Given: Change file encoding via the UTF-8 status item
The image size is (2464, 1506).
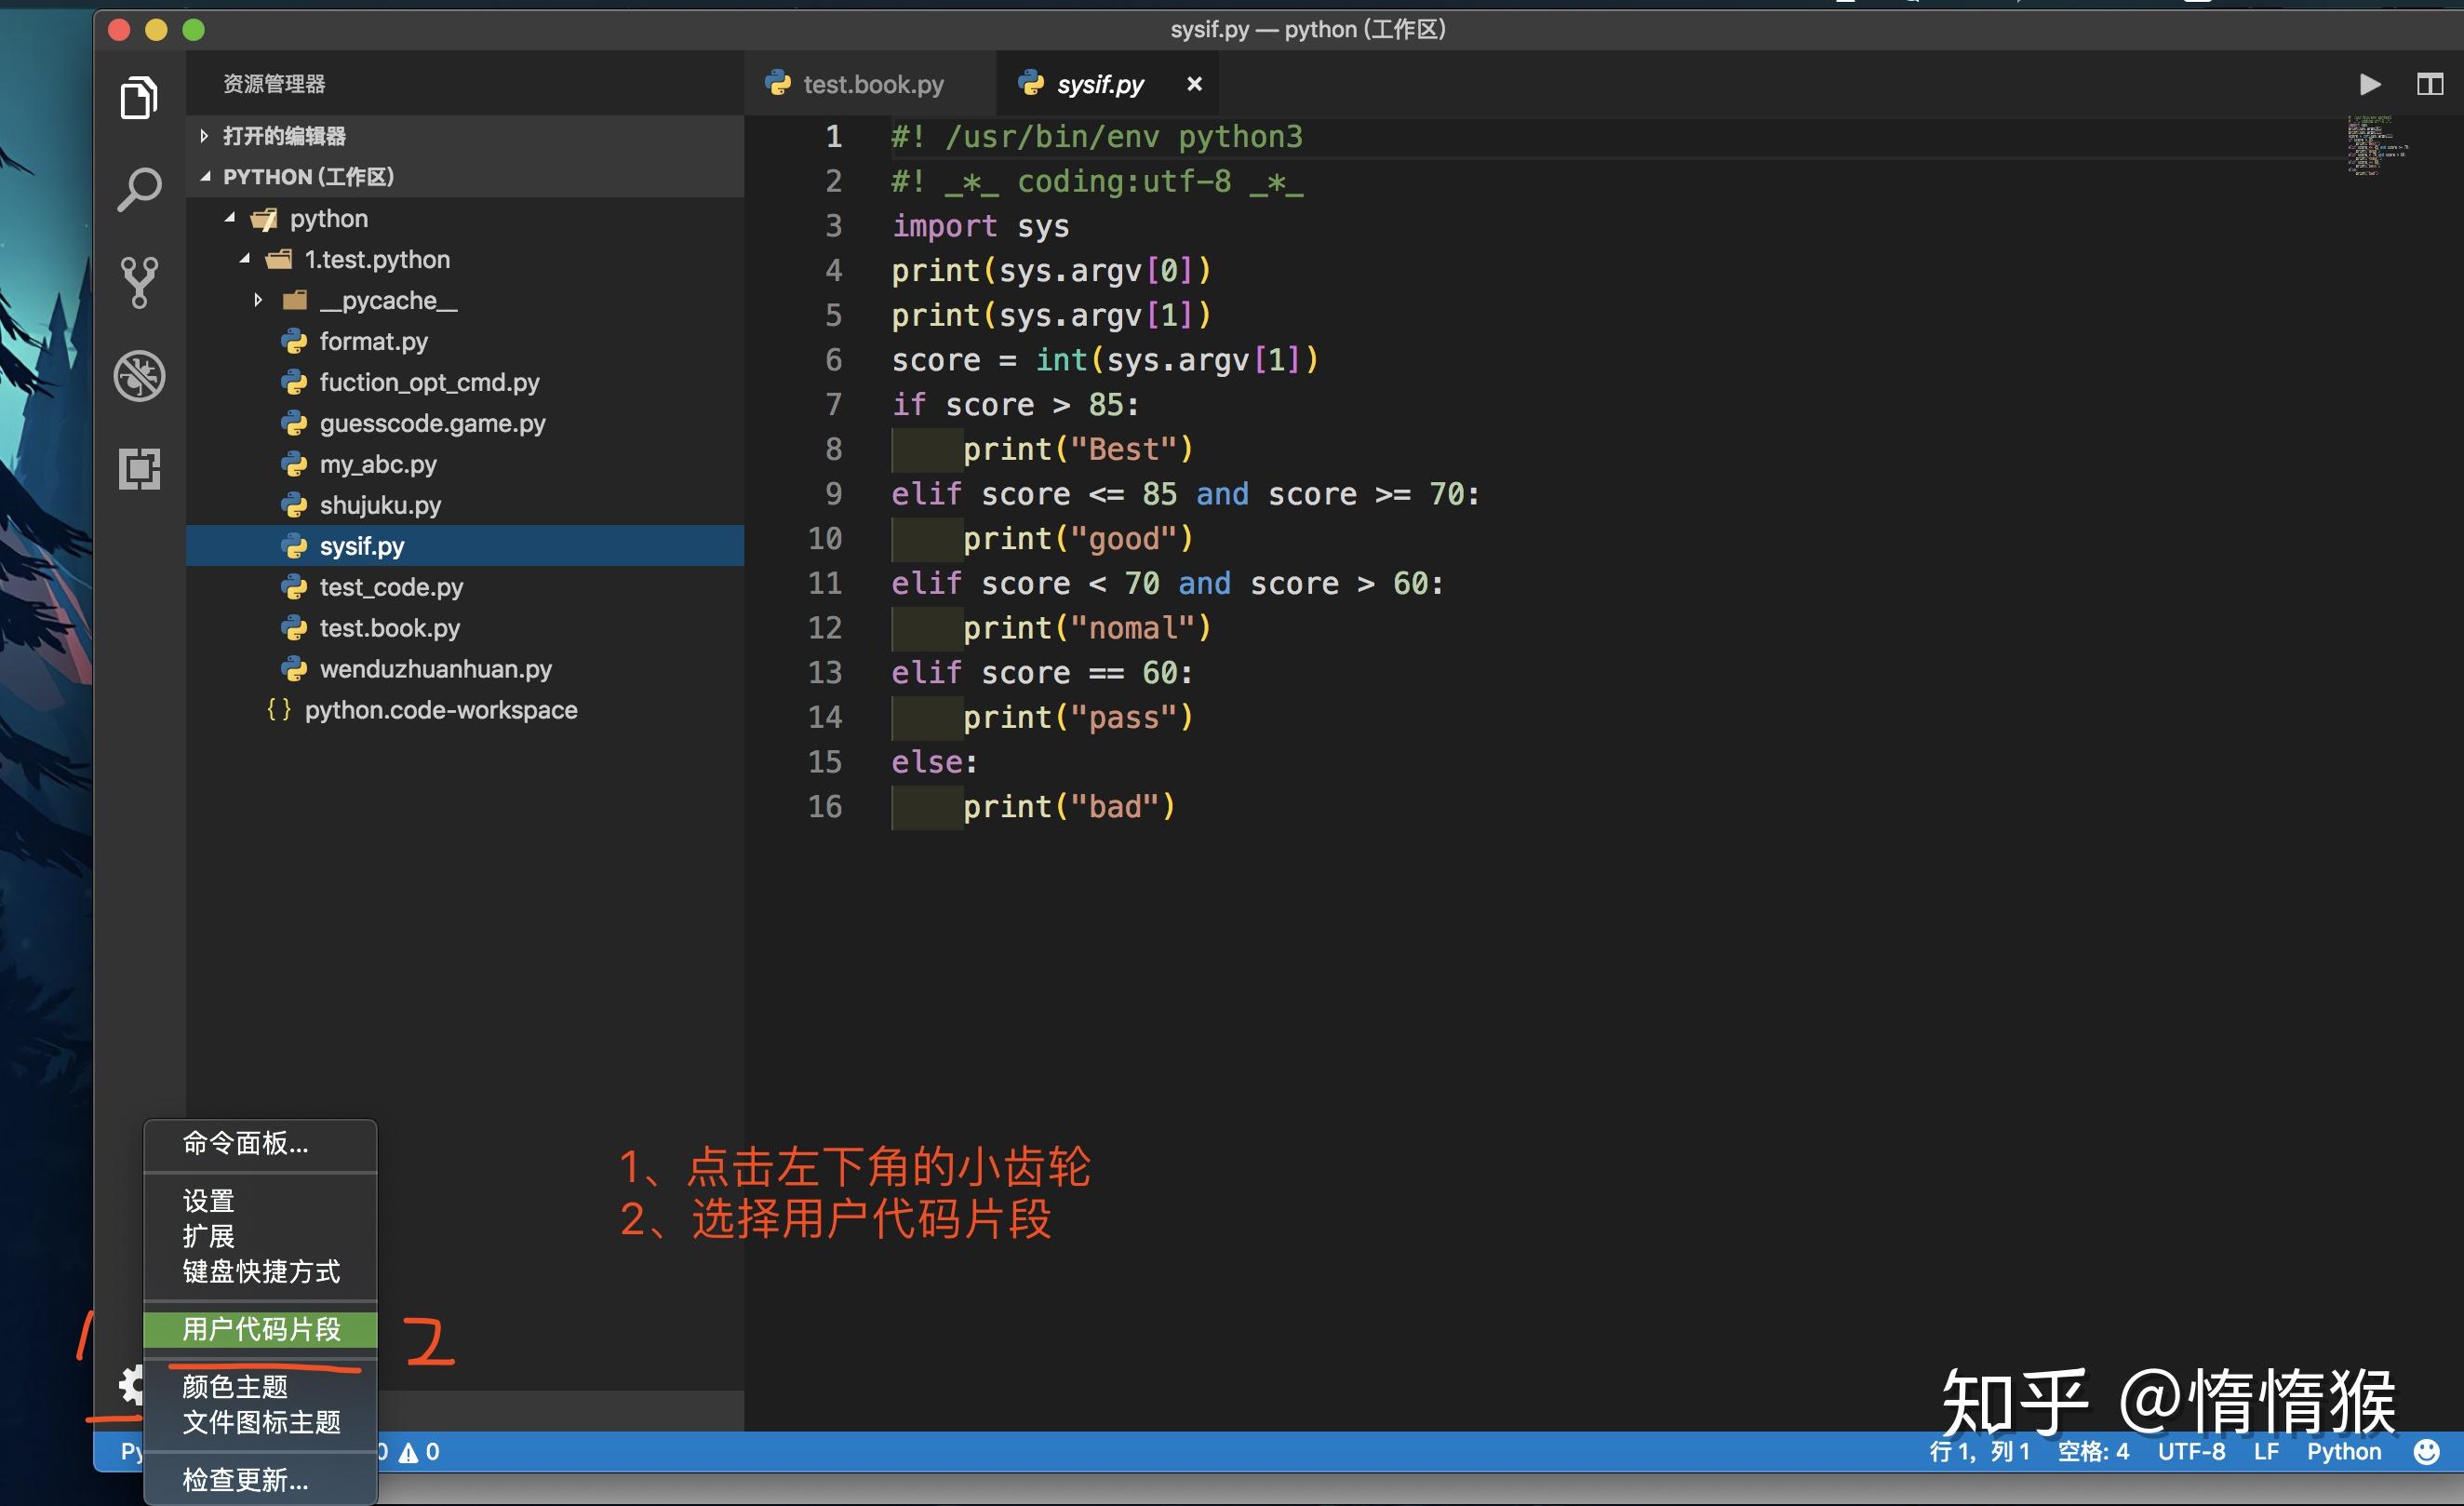Looking at the screenshot, I should [x=2192, y=1451].
